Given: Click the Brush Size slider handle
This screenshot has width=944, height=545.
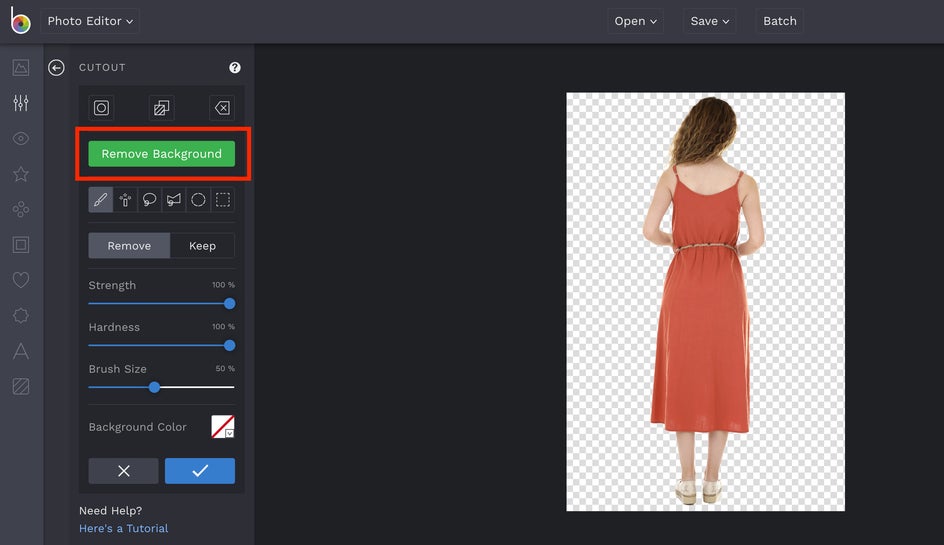Looking at the screenshot, I should click(154, 387).
